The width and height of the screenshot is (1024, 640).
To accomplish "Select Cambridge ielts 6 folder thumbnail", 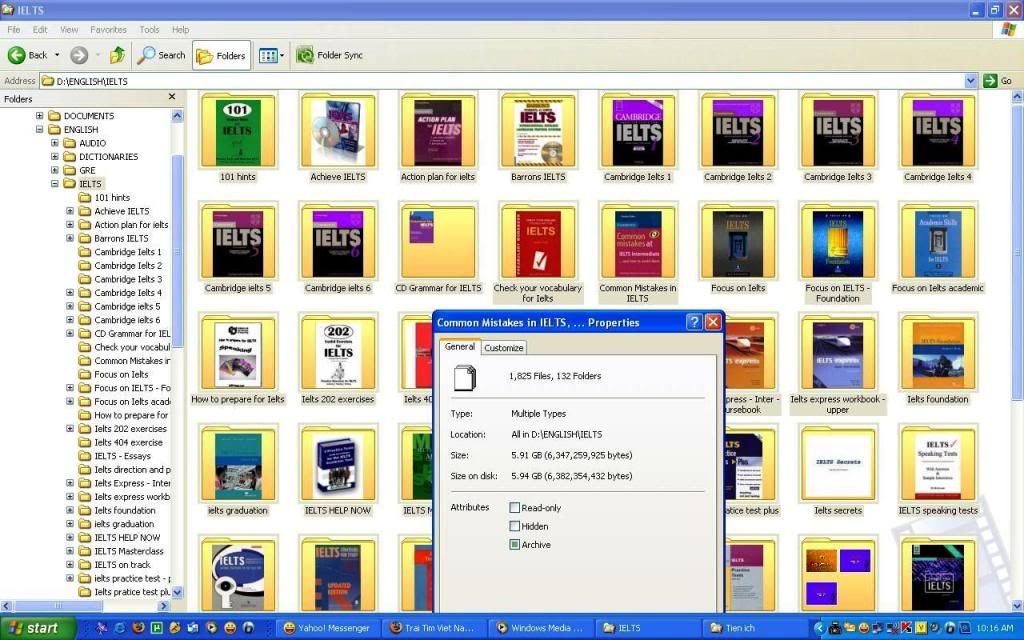I will [338, 249].
